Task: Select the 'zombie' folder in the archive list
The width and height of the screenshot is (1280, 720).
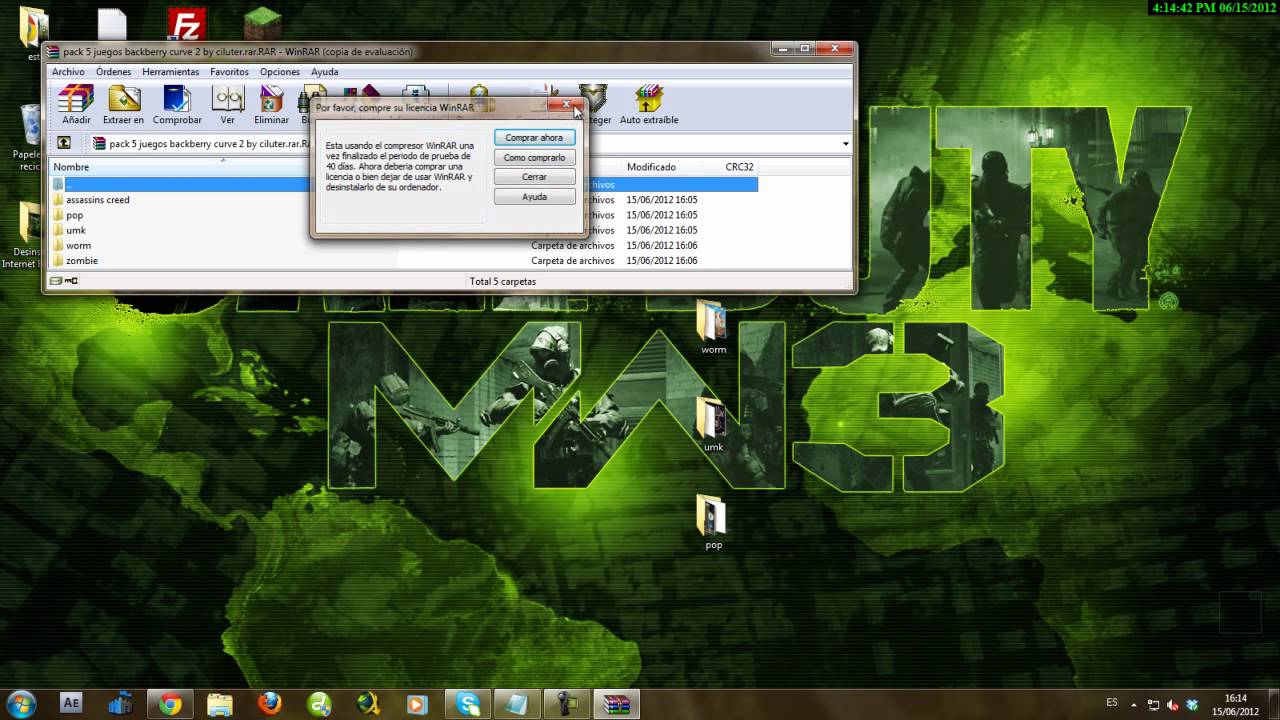Action: coord(81,261)
